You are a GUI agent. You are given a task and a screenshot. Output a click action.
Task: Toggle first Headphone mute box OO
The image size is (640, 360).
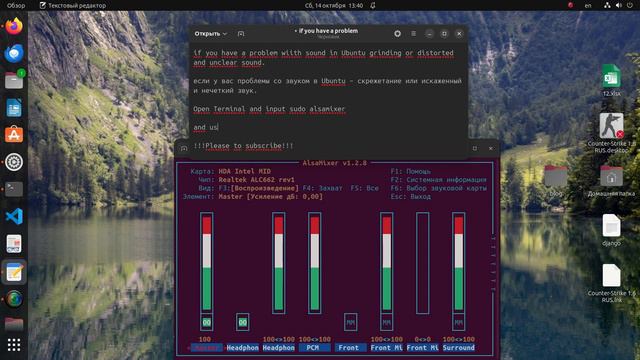[242, 322]
